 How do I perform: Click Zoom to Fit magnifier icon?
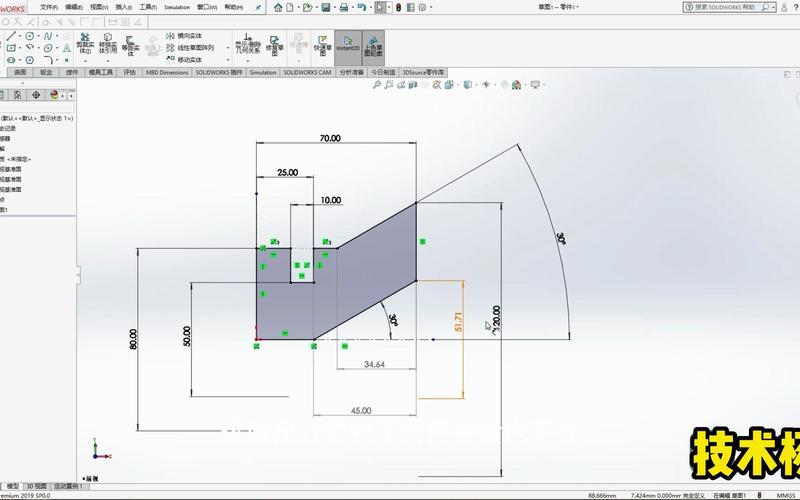click(377, 85)
